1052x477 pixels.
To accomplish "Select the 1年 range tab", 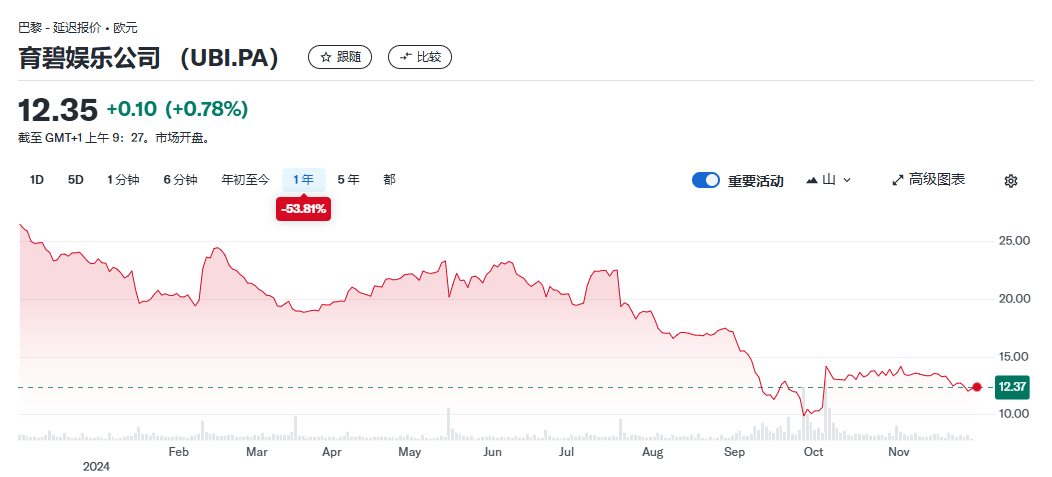I will [304, 180].
